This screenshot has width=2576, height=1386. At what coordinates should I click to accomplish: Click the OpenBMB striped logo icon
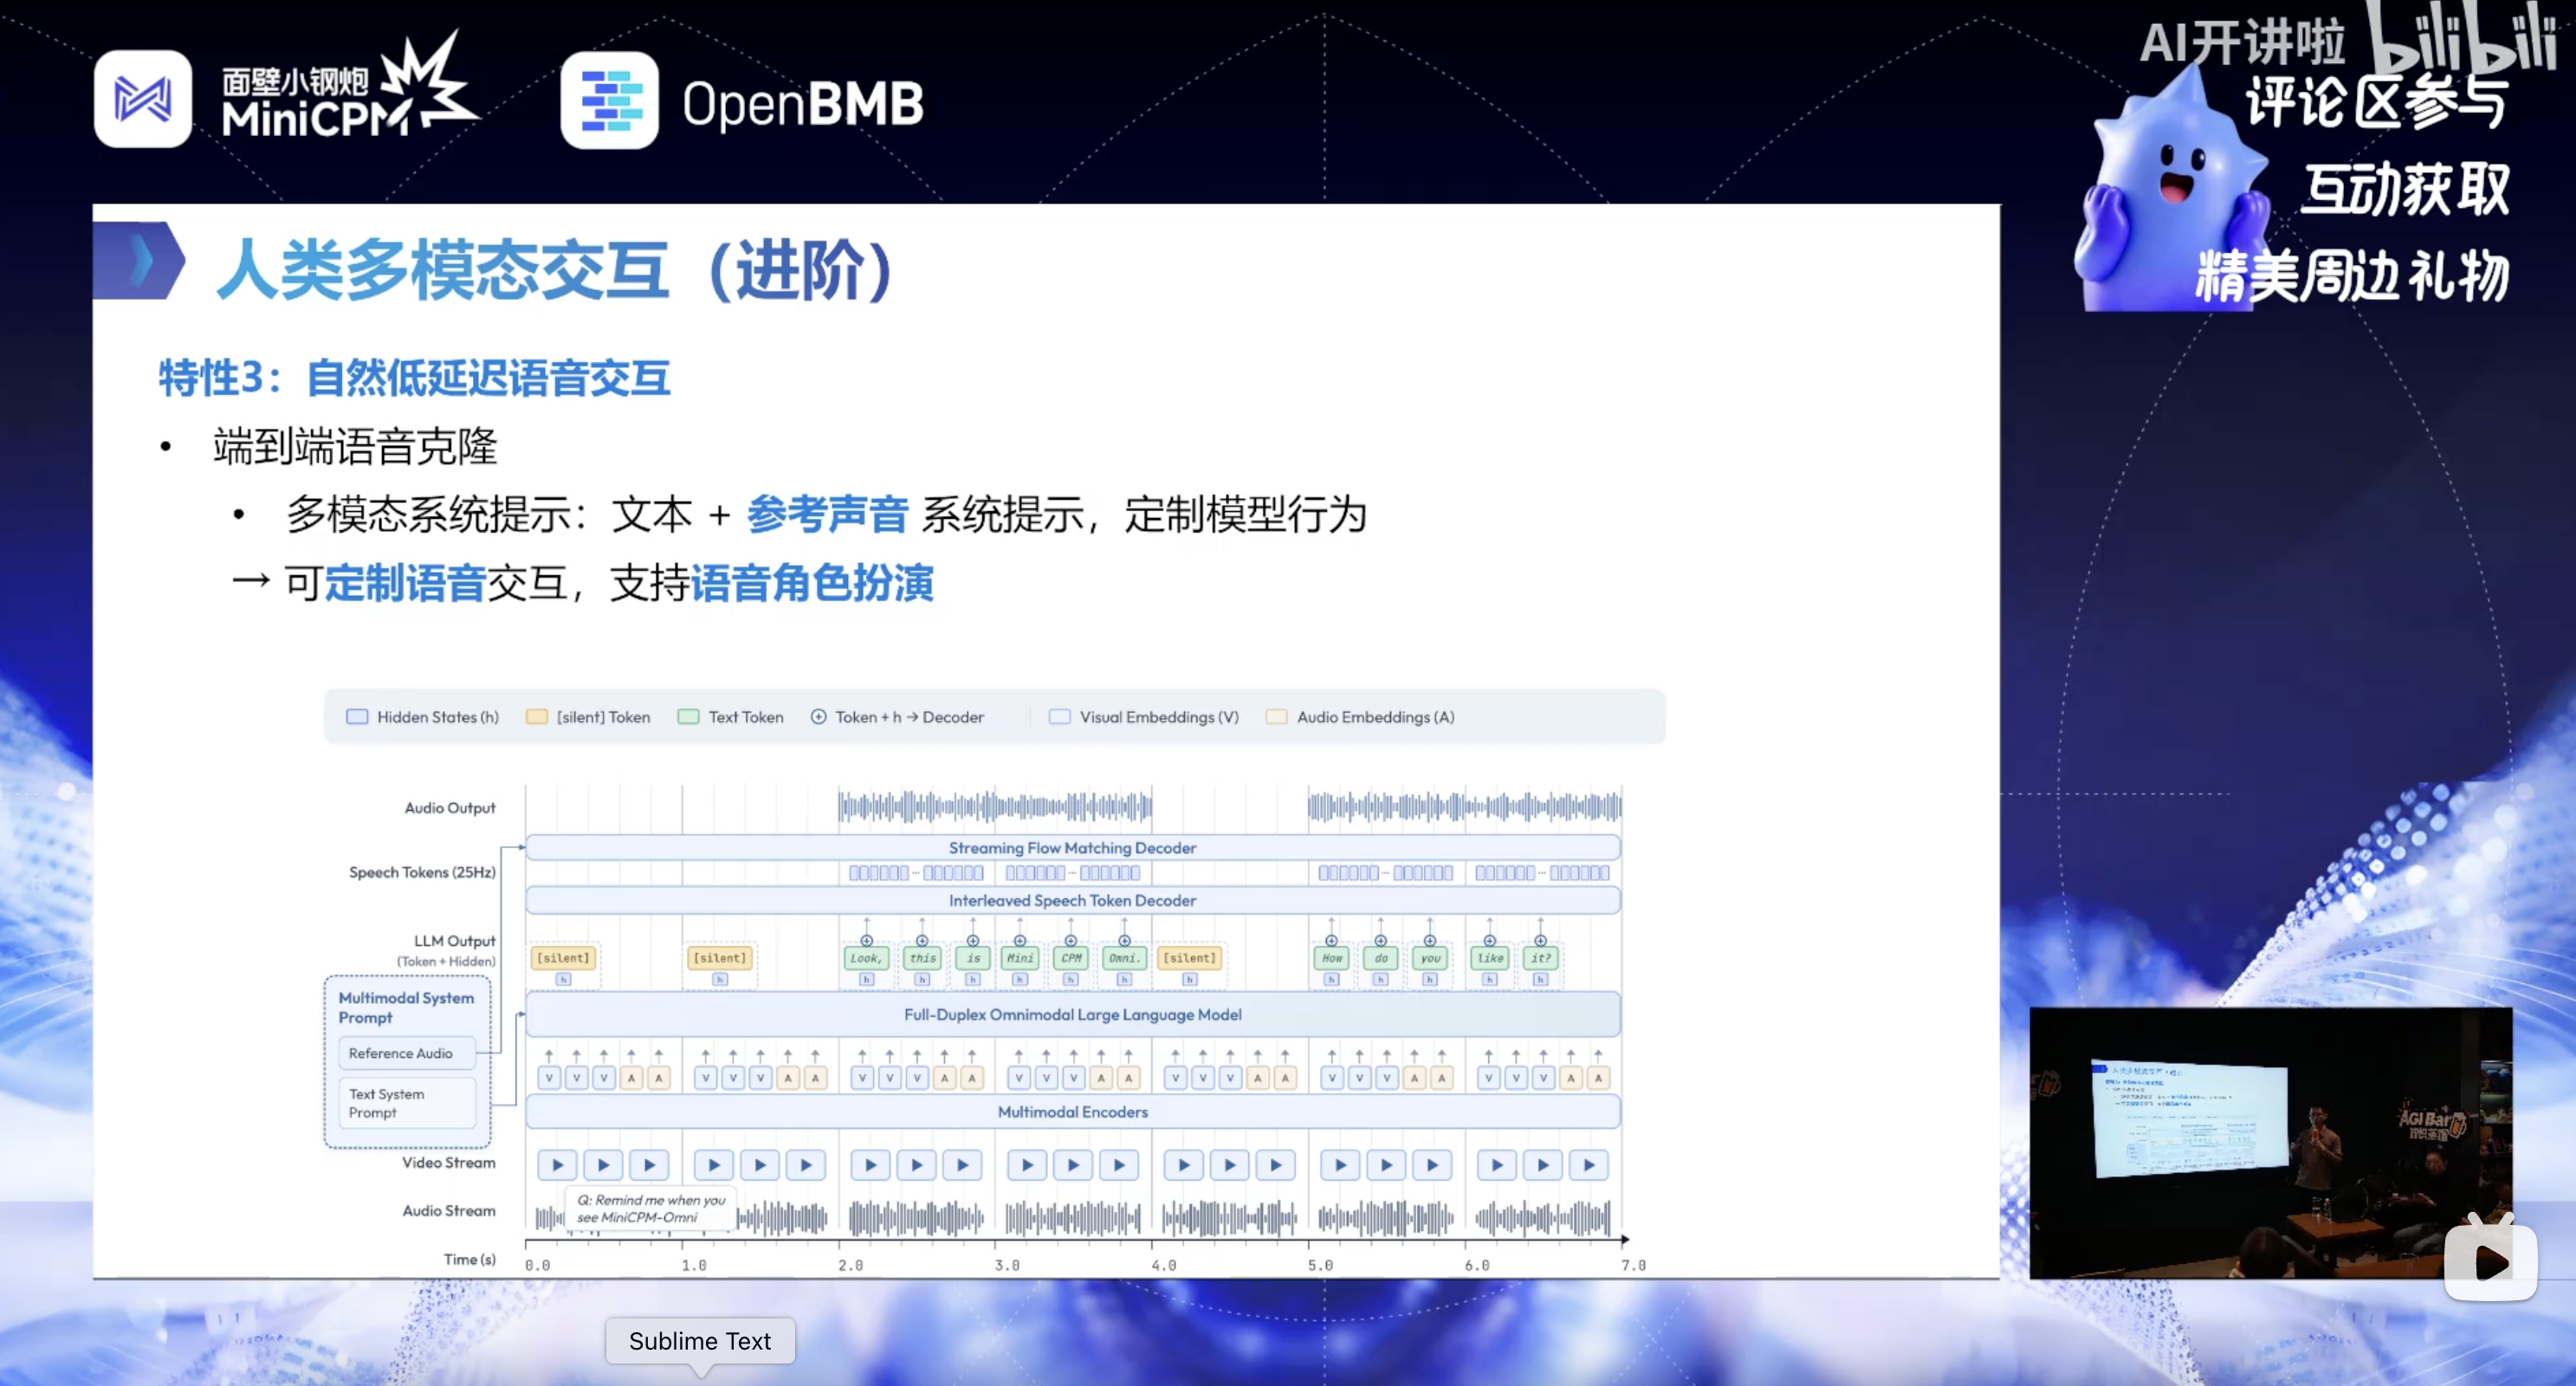[609, 101]
